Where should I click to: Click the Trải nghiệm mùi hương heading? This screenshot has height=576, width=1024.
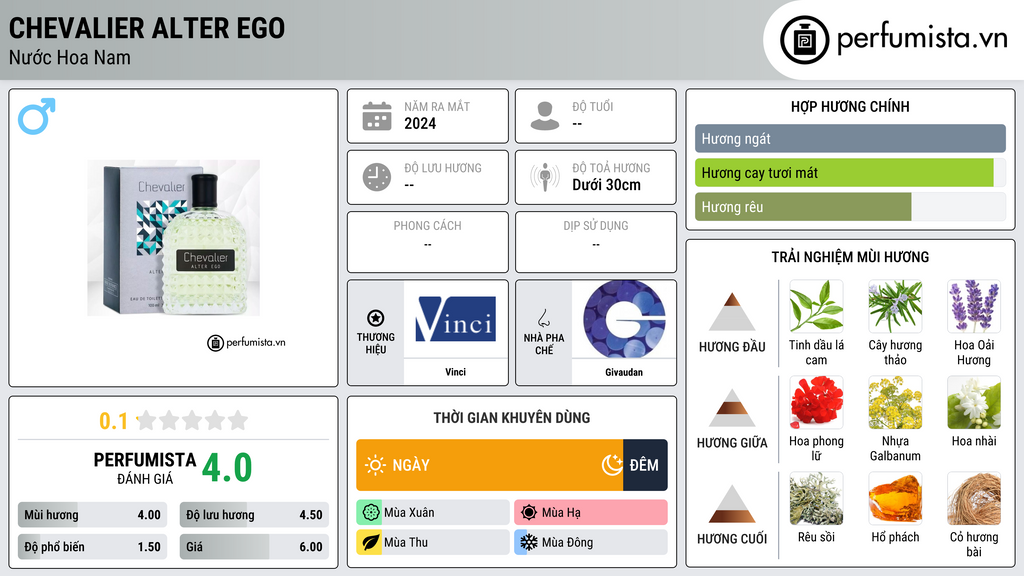click(x=850, y=257)
